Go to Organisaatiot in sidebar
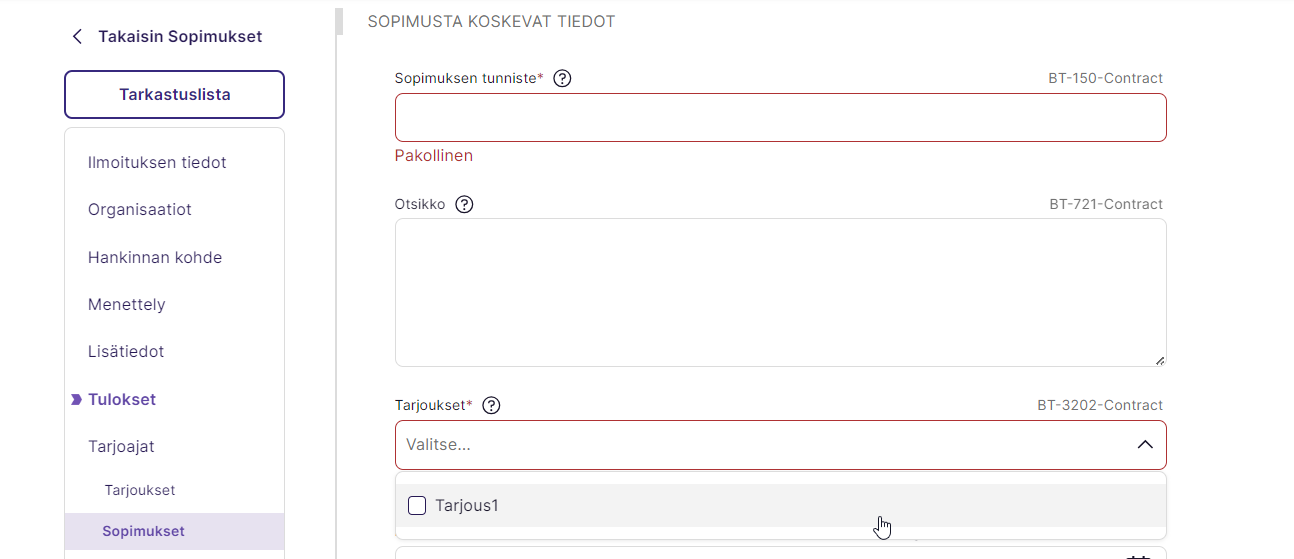The height and width of the screenshot is (559, 1294). [140, 210]
